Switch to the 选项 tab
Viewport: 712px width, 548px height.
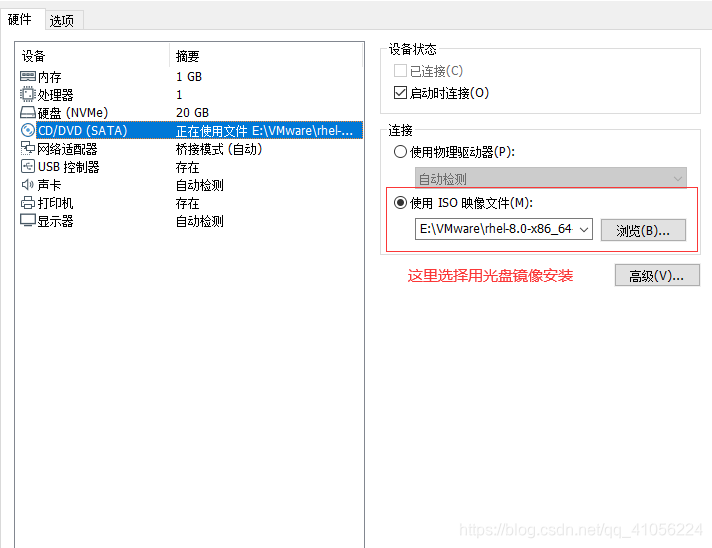coord(62,20)
